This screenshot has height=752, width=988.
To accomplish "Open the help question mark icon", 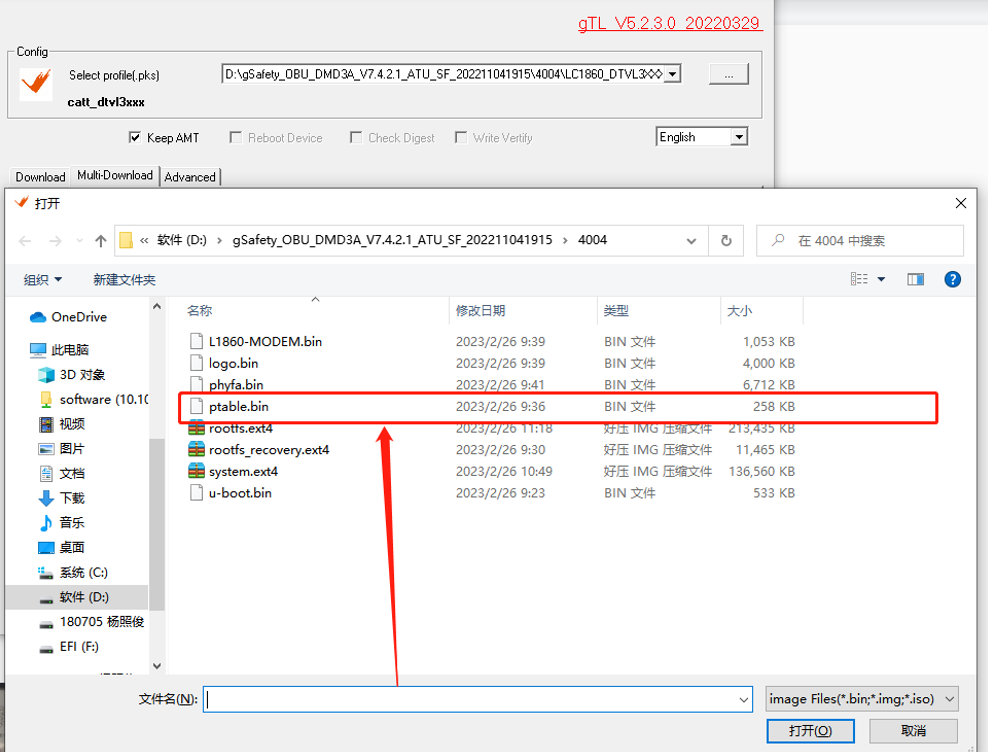I will (x=952, y=280).
